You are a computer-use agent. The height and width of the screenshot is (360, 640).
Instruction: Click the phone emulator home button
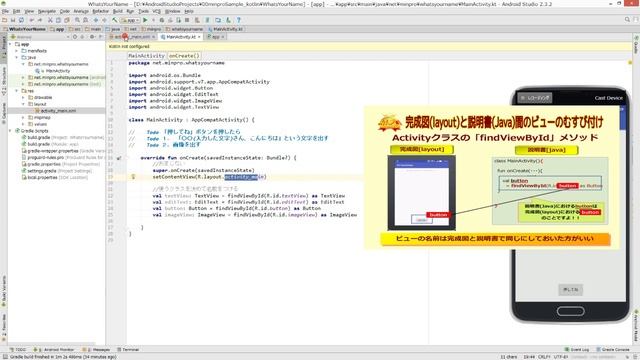pyautogui.click(x=570, y=311)
